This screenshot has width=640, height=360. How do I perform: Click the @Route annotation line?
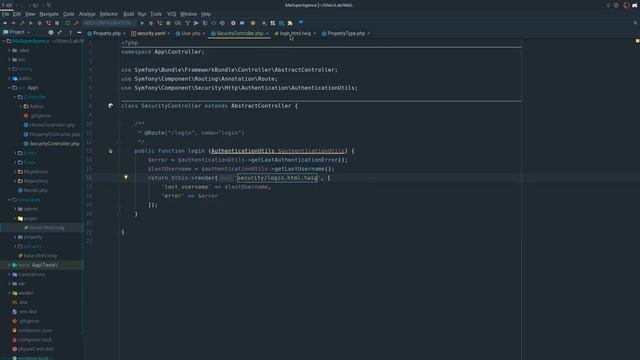[x=191, y=133]
